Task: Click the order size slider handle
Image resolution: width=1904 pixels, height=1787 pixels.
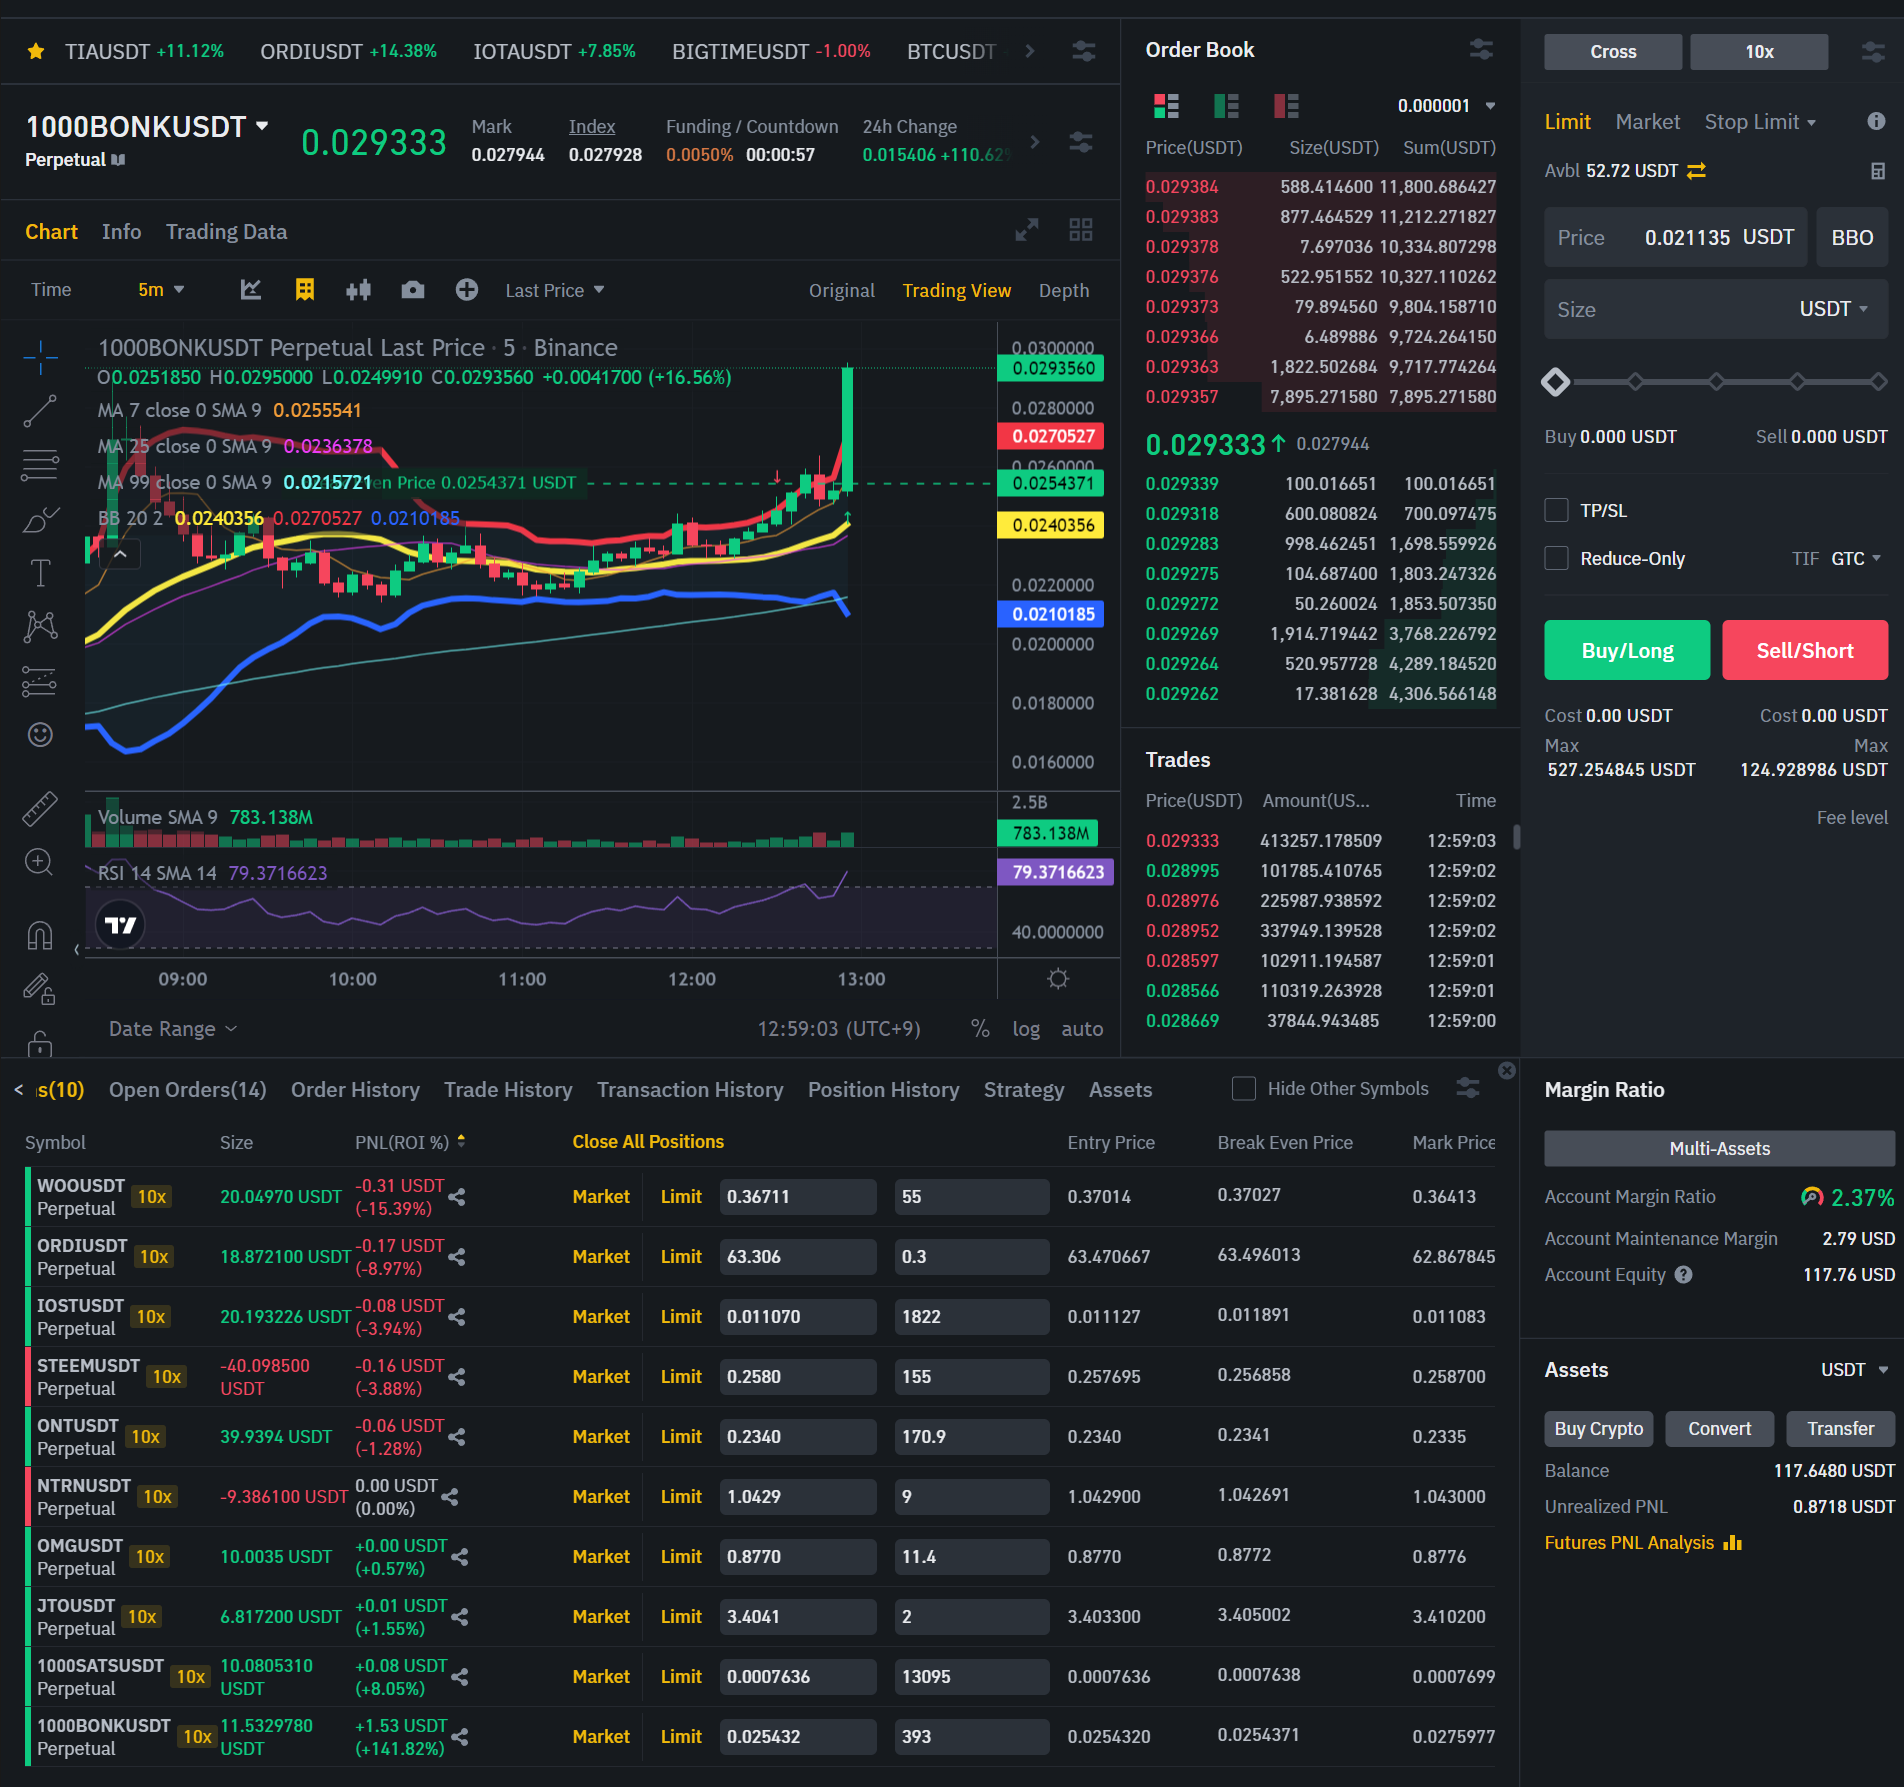Action: point(1555,381)
